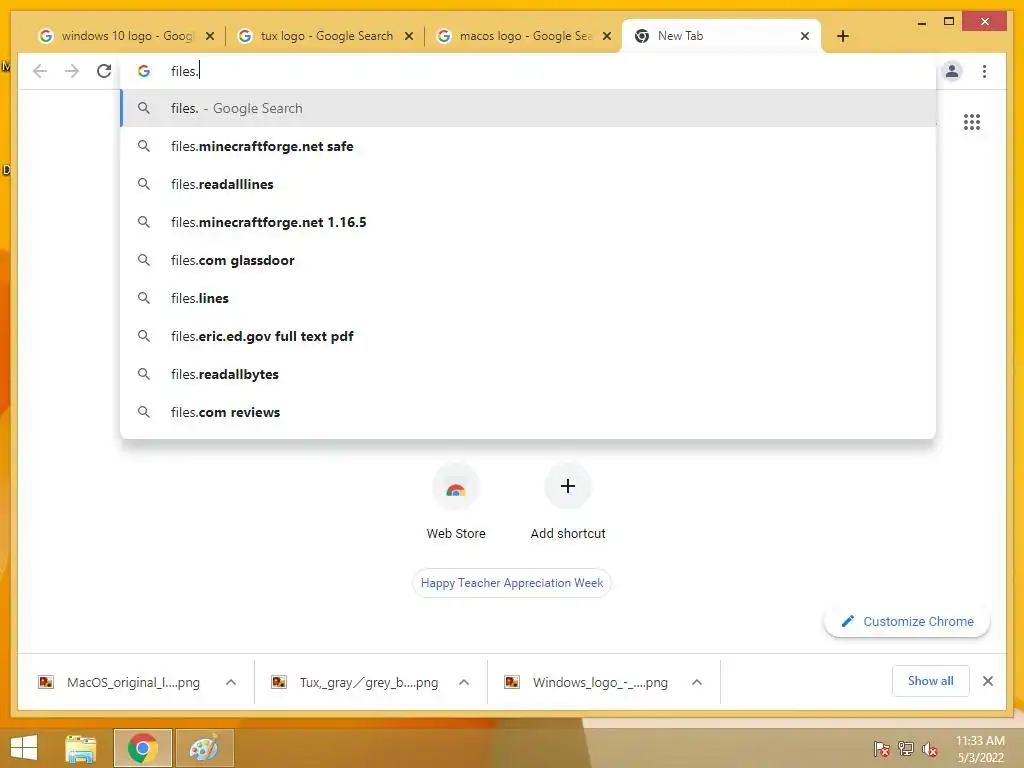Viewport: 1024px width, 768px height.
Task: Pick the files.lines suggestion
Action: click(528, 298)
